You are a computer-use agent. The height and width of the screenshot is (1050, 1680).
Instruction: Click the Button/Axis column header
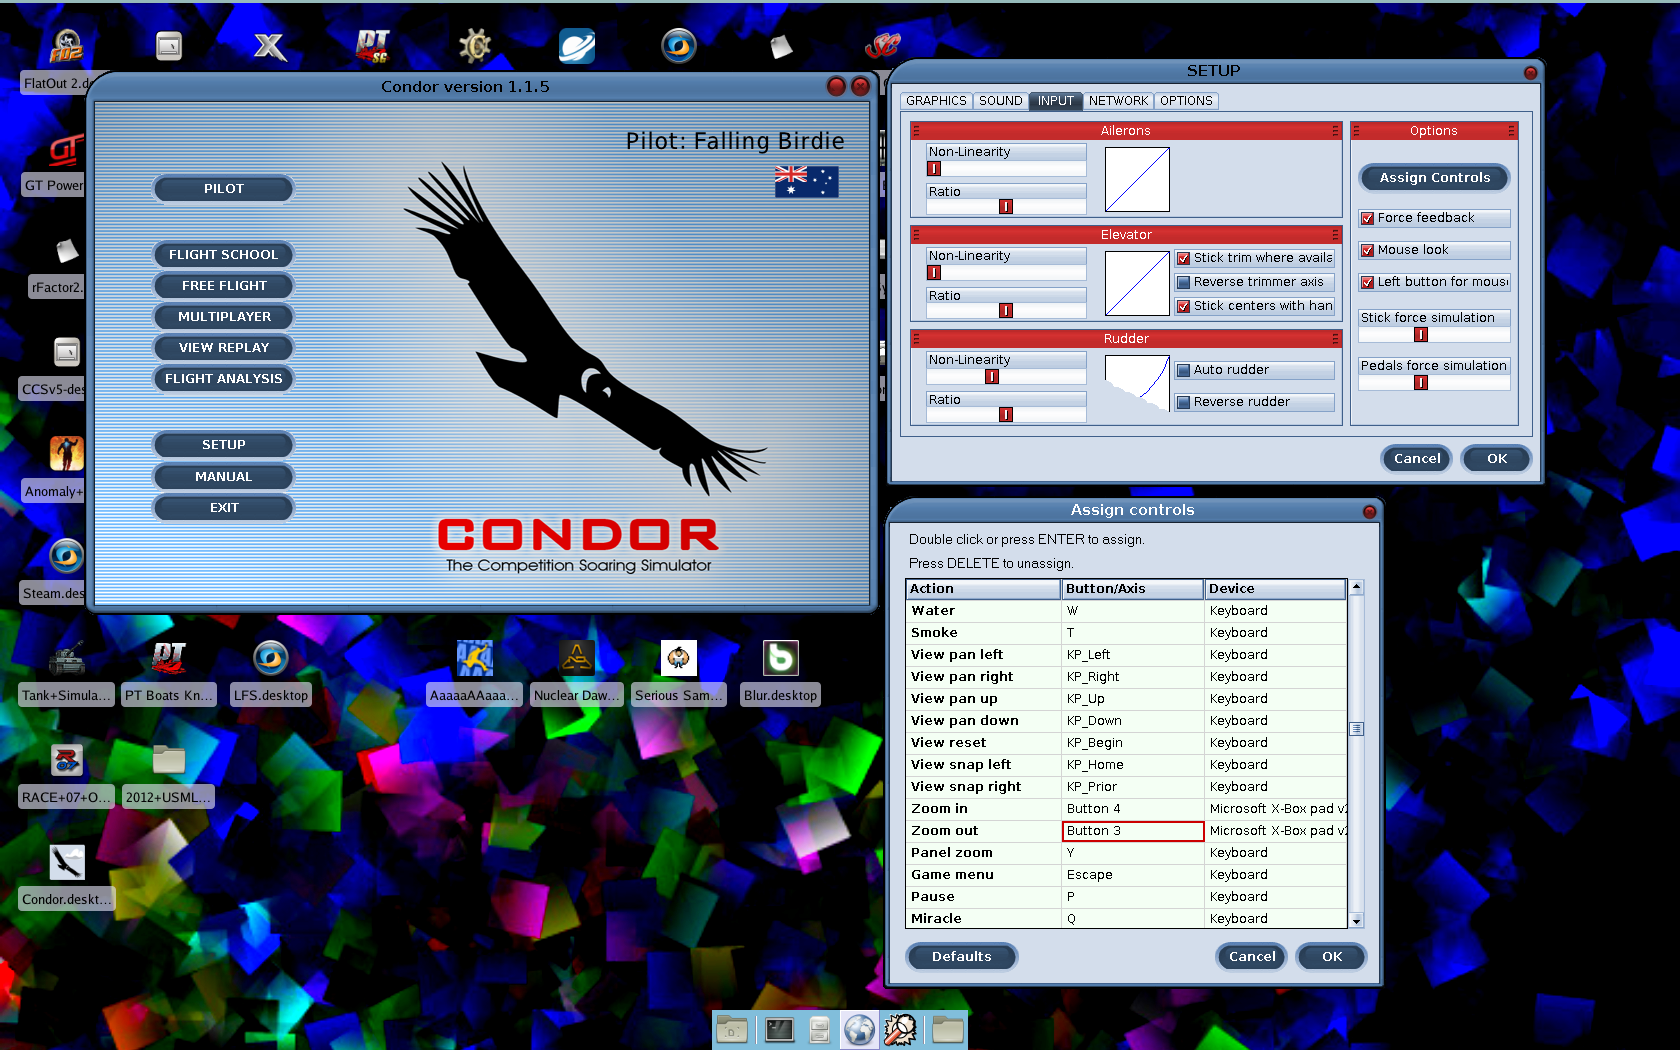1132,589
